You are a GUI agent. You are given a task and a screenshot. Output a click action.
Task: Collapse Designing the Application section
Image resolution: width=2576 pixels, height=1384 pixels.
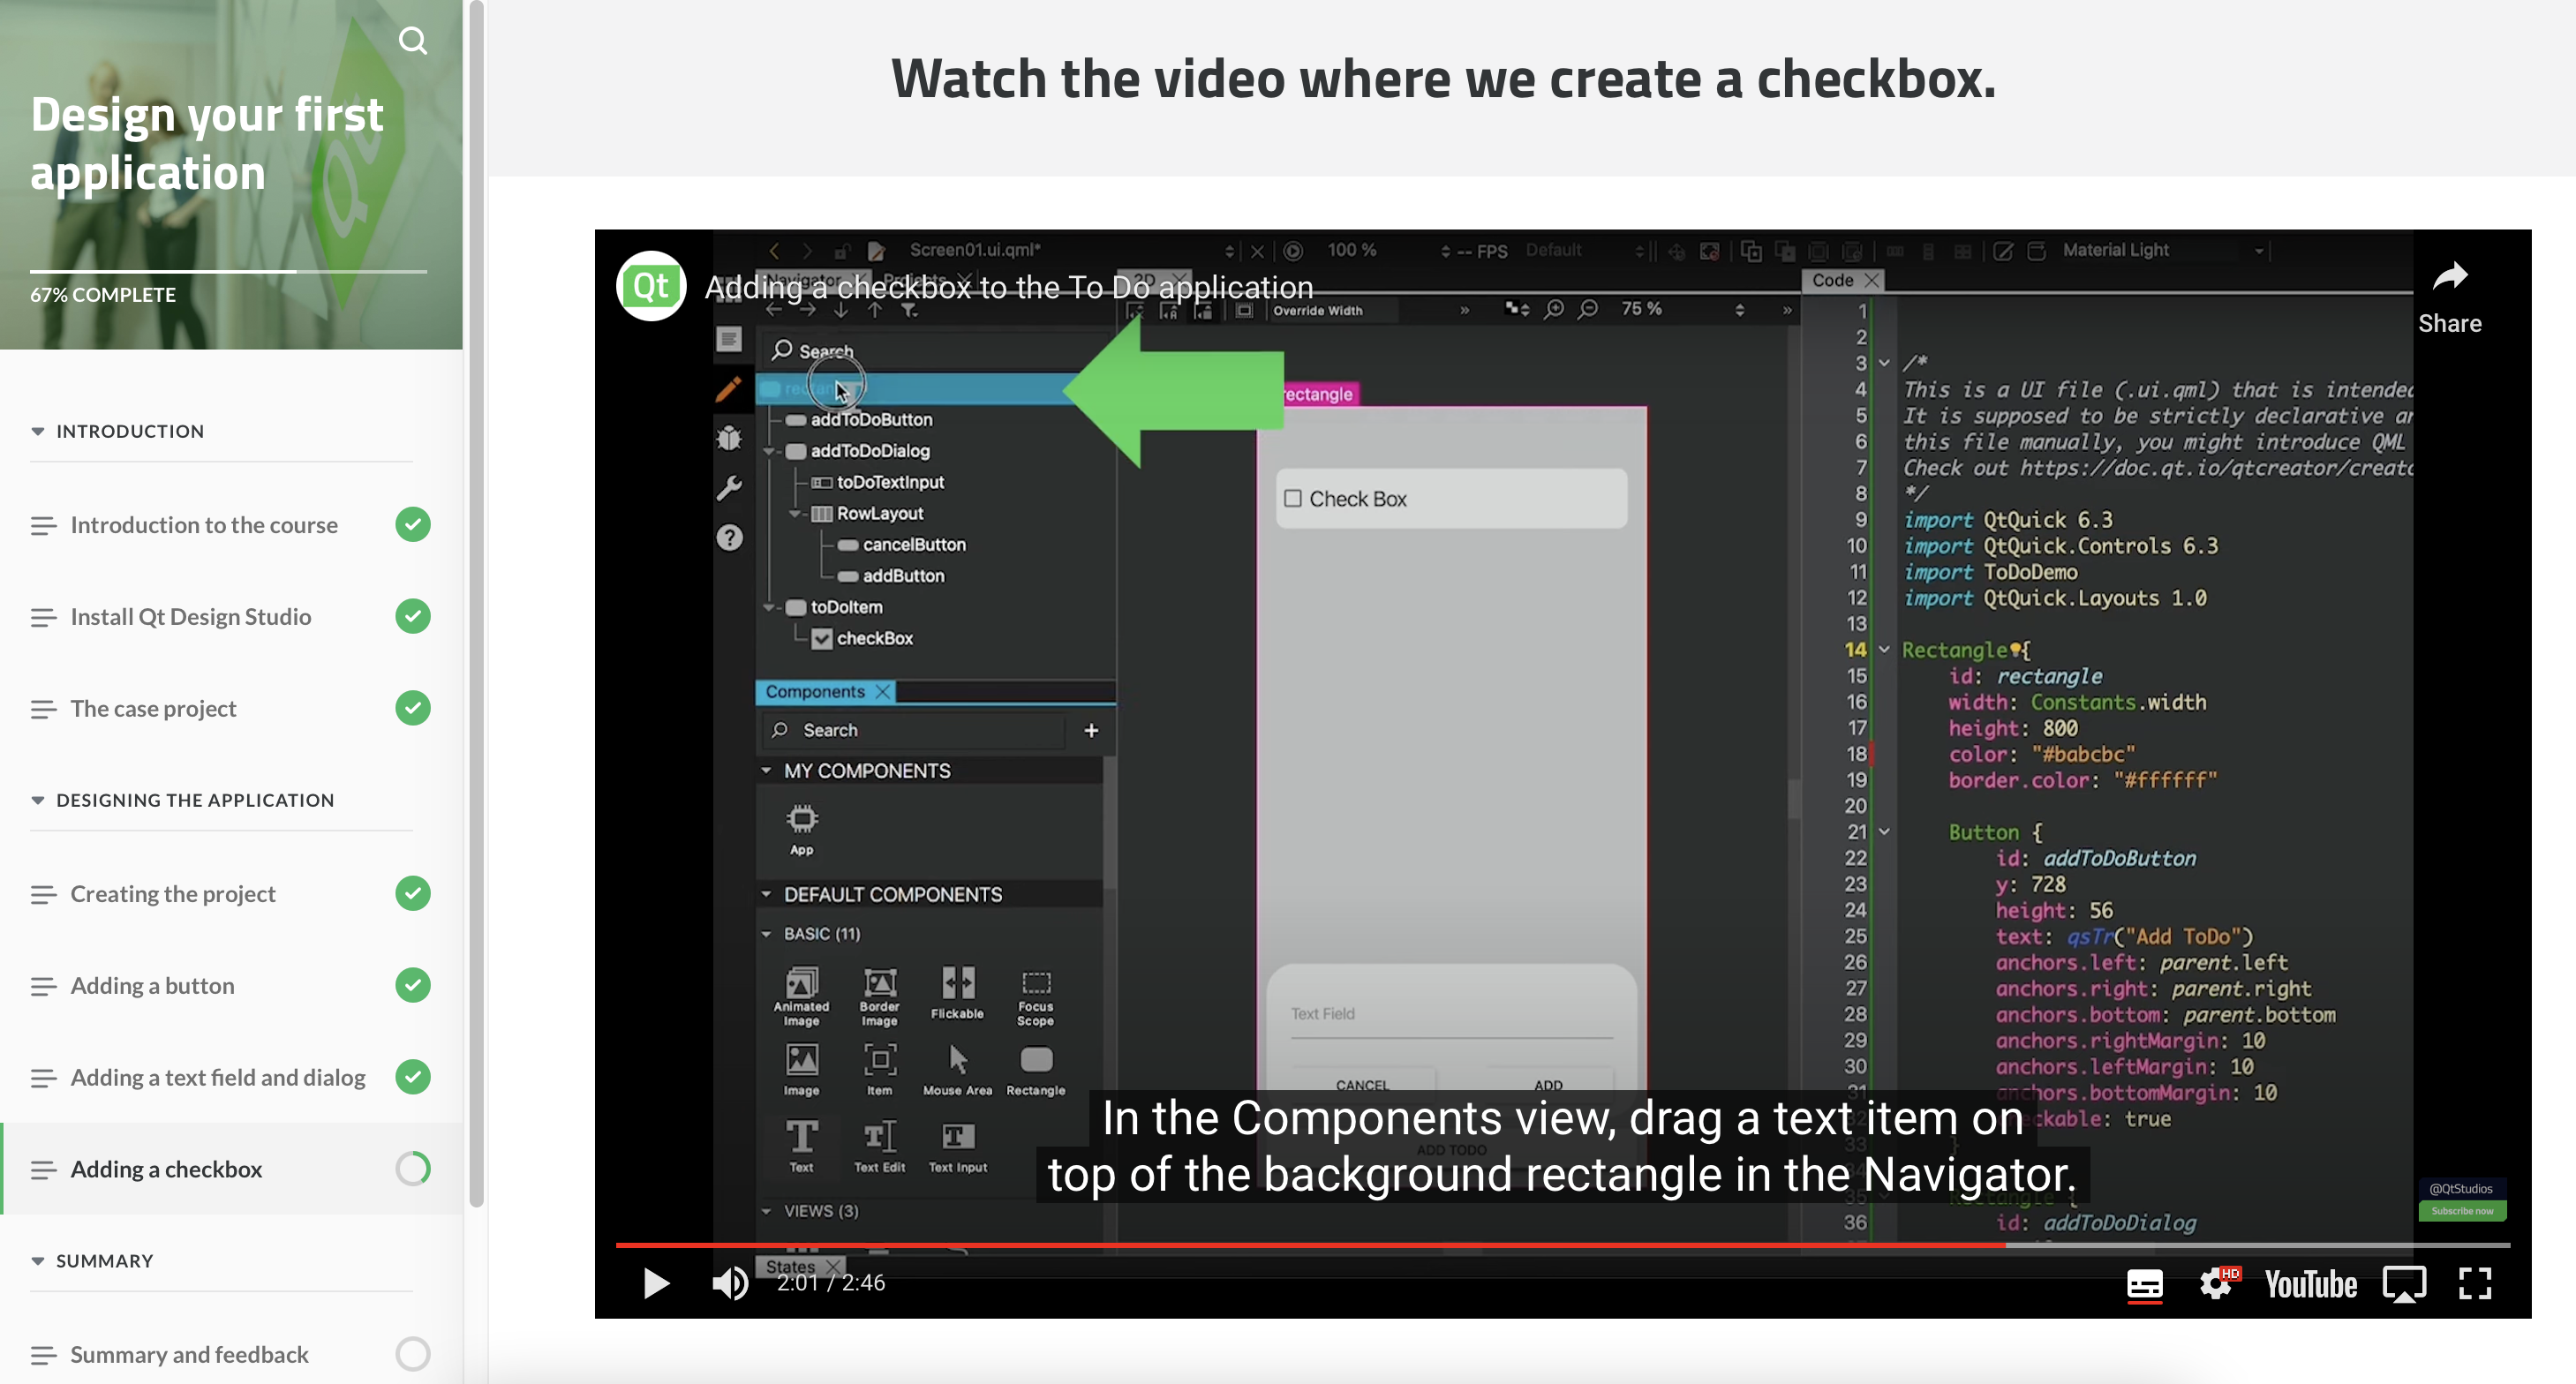38,800
